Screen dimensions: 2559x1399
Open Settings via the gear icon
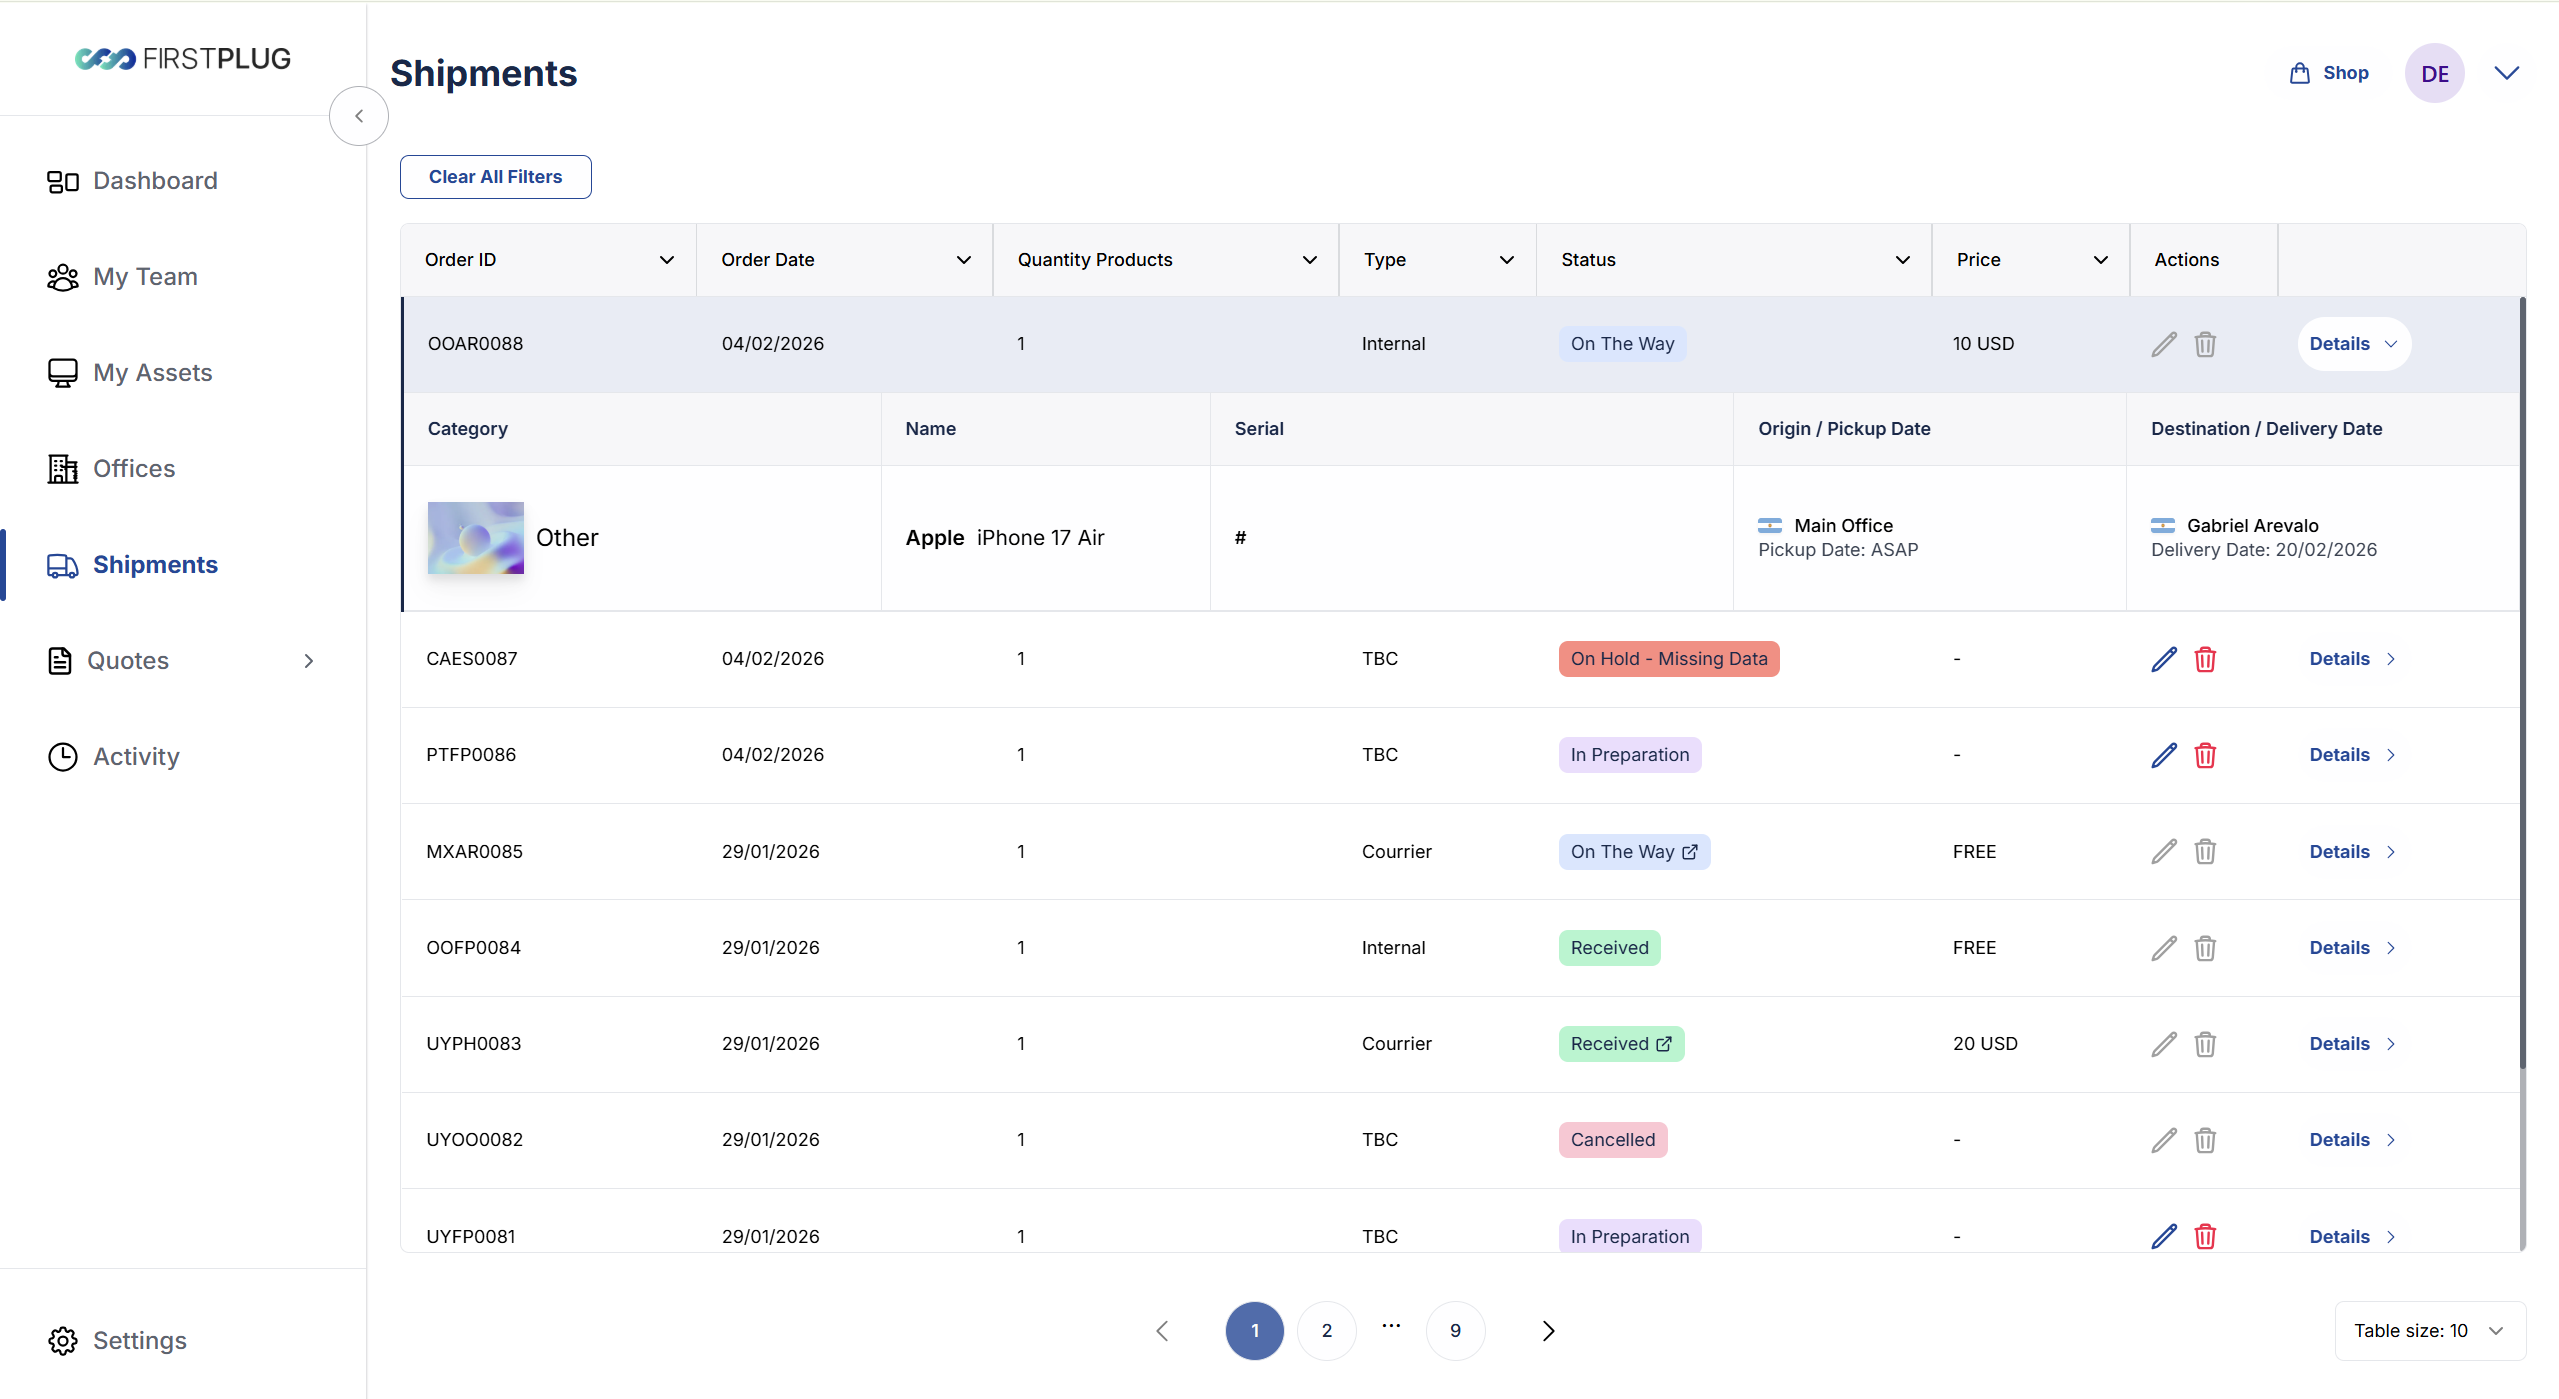tap(62, 1340)
